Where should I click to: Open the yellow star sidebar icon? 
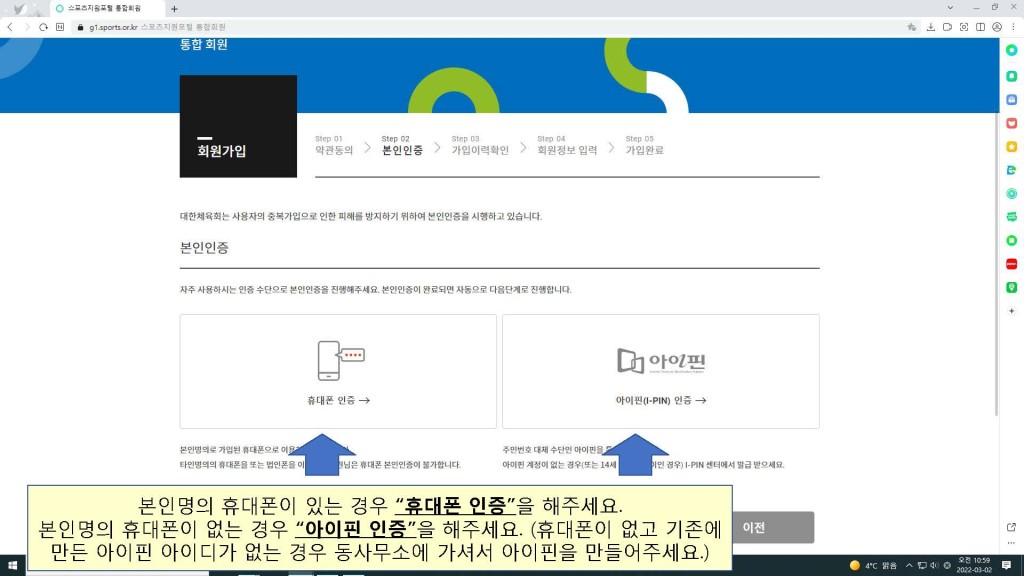pos(1011,146)
